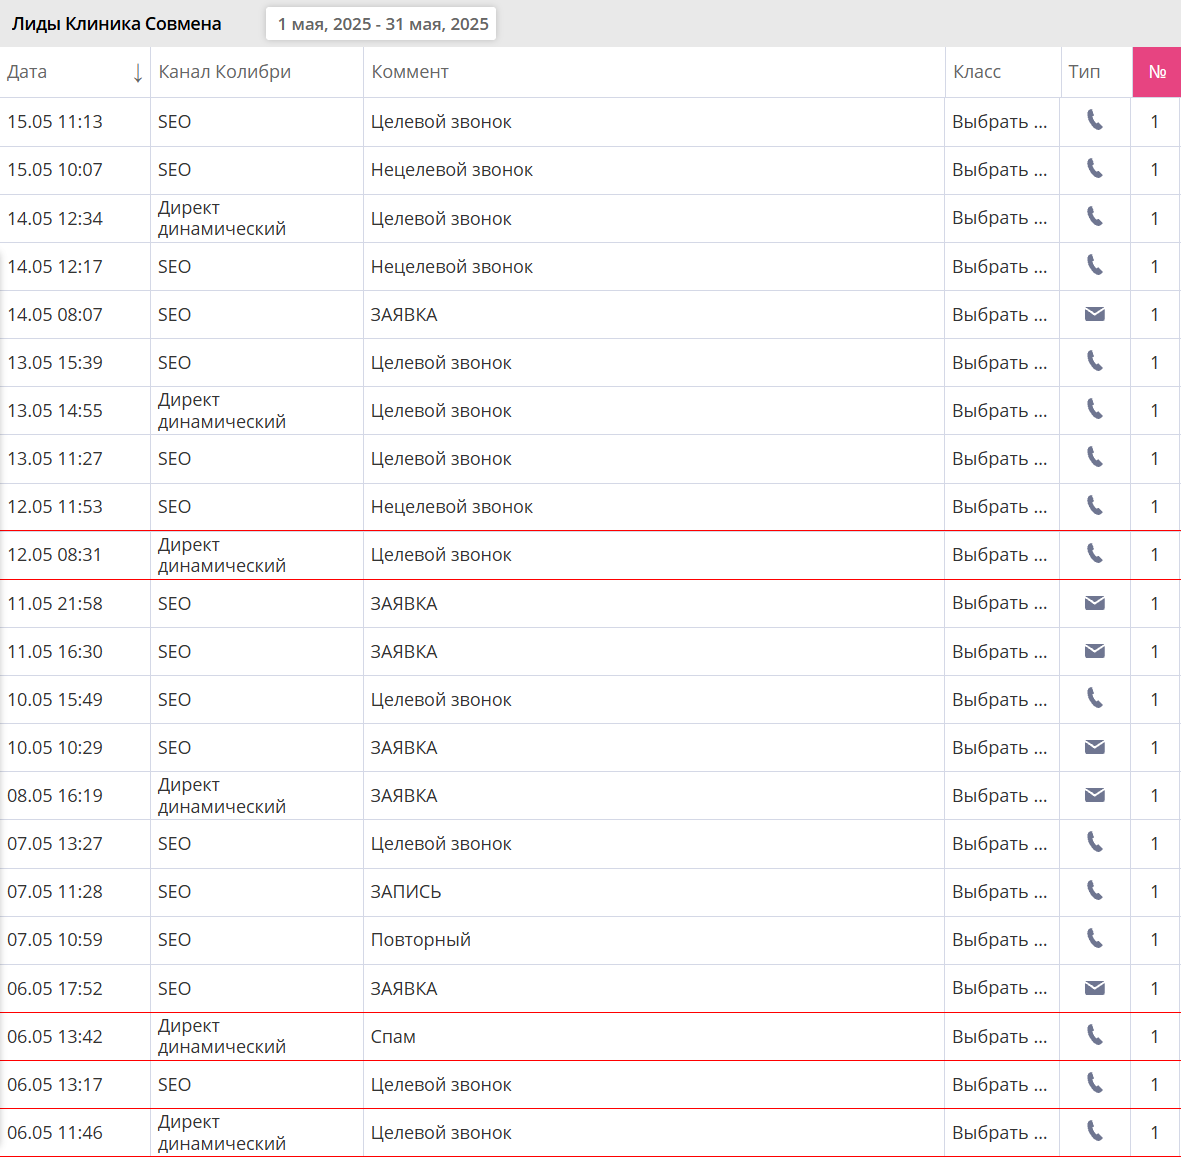1181x1157 pixels.
Task: Sort by Коммент column header
Action: tap(410, 72)
